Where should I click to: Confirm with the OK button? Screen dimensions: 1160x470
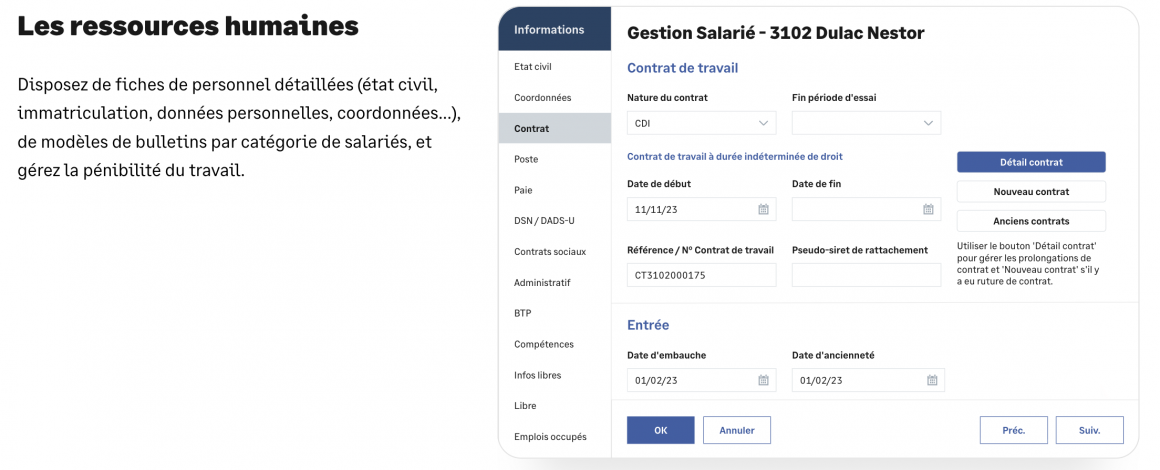tap(660, 430)
